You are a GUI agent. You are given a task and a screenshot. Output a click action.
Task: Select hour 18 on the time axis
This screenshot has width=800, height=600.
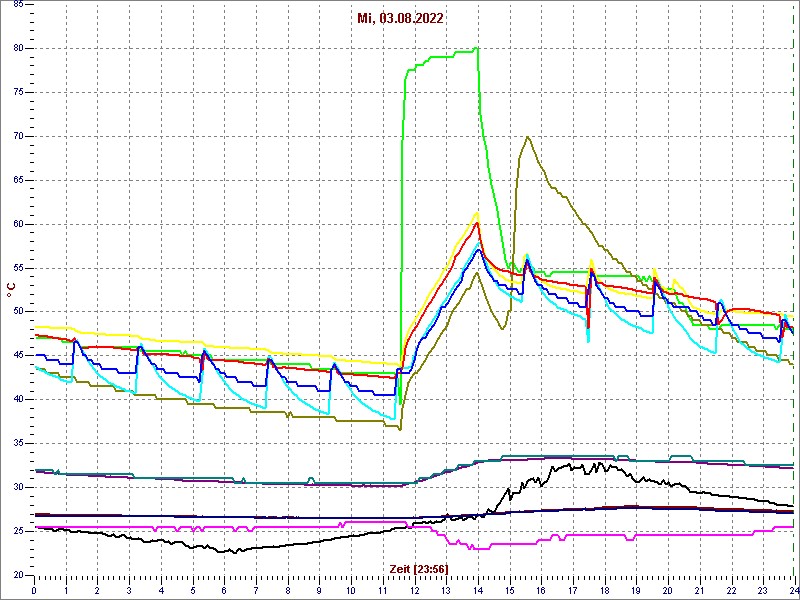[x=604, y=591]
